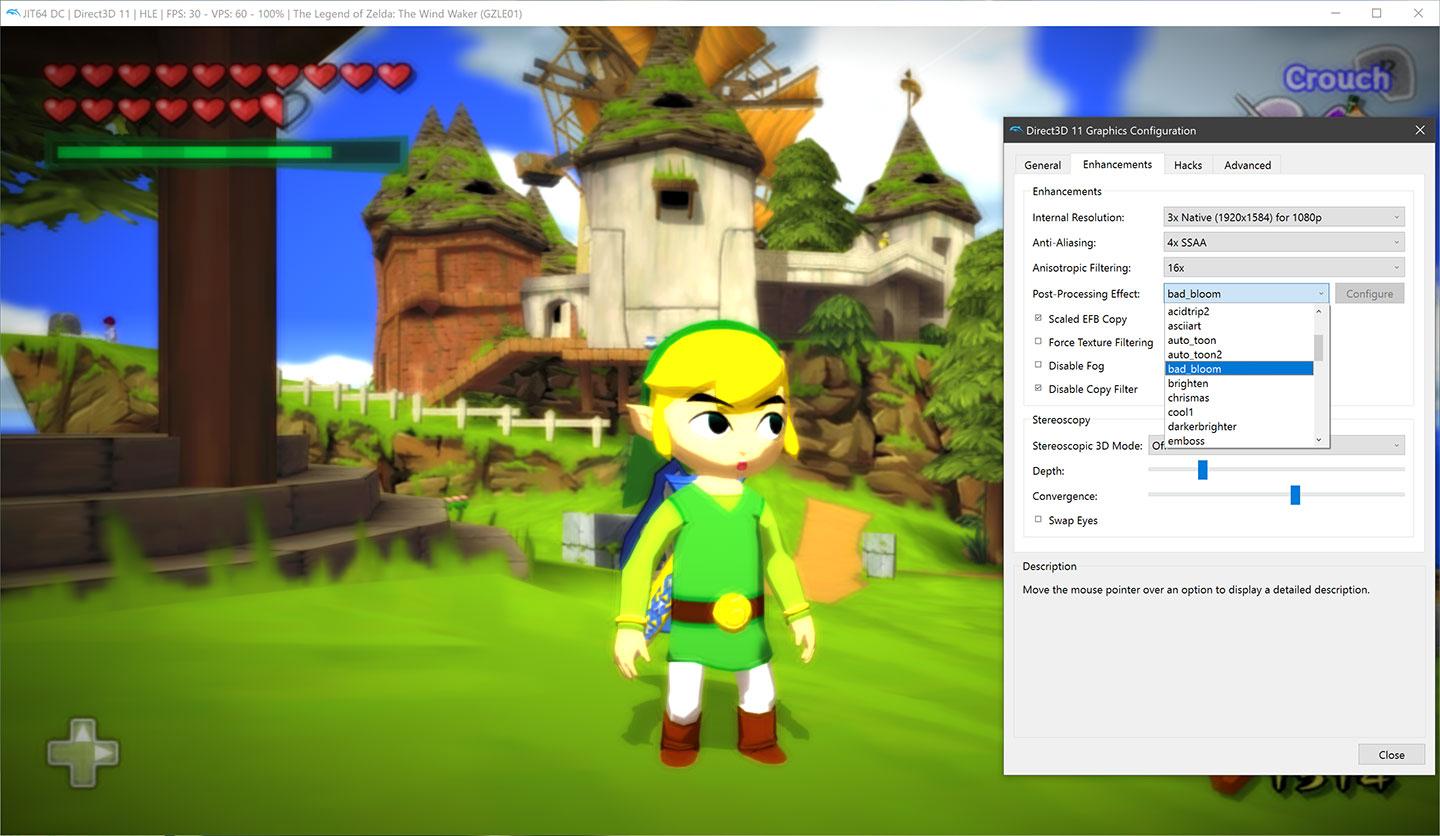Expand the Anti-Aliasing dropdown showing 4x SSAA
The width and height of the screenshot is (1440, 836).
[x=1284, y=242]
